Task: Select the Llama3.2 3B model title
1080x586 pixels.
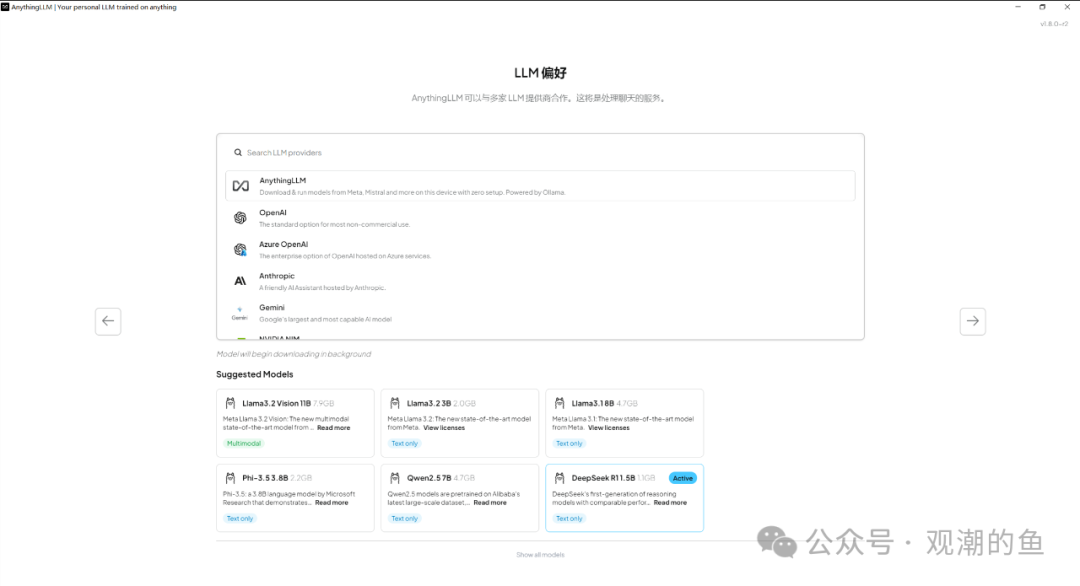Action: tap(428, 404)
